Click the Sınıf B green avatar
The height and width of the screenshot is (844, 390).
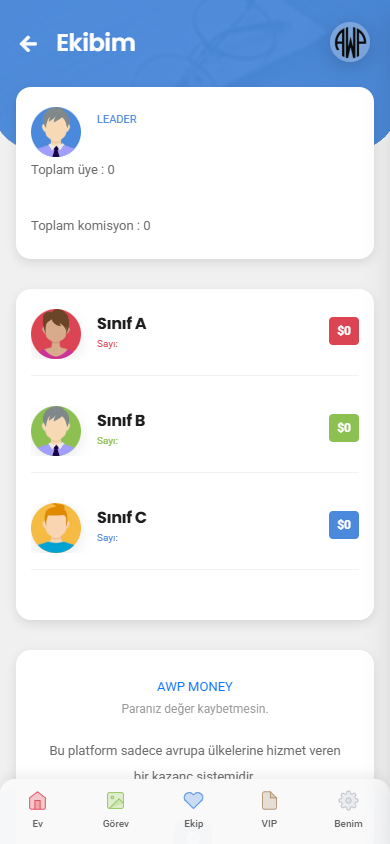(x=56, y=431)
